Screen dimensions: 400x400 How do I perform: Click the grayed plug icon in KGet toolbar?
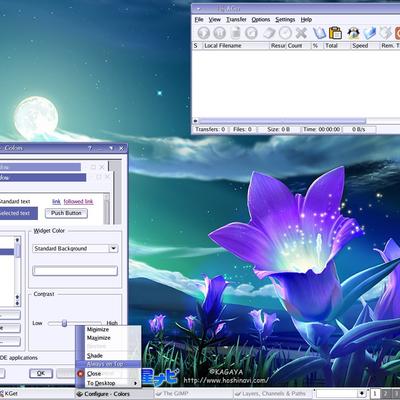pos(386,33)
